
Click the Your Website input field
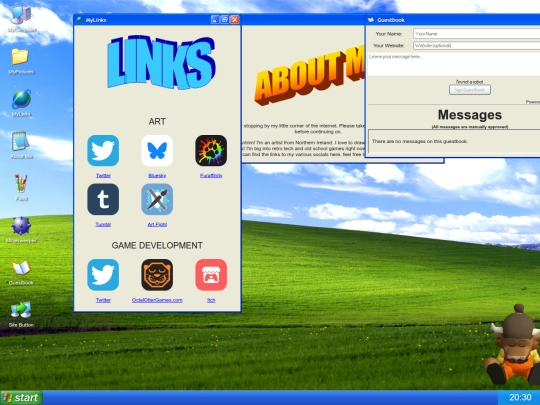tap(477, 45)
